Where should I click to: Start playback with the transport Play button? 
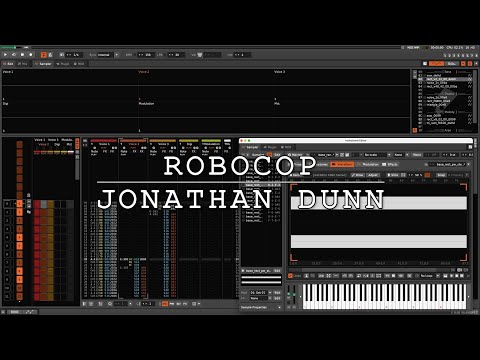point(5,55)
